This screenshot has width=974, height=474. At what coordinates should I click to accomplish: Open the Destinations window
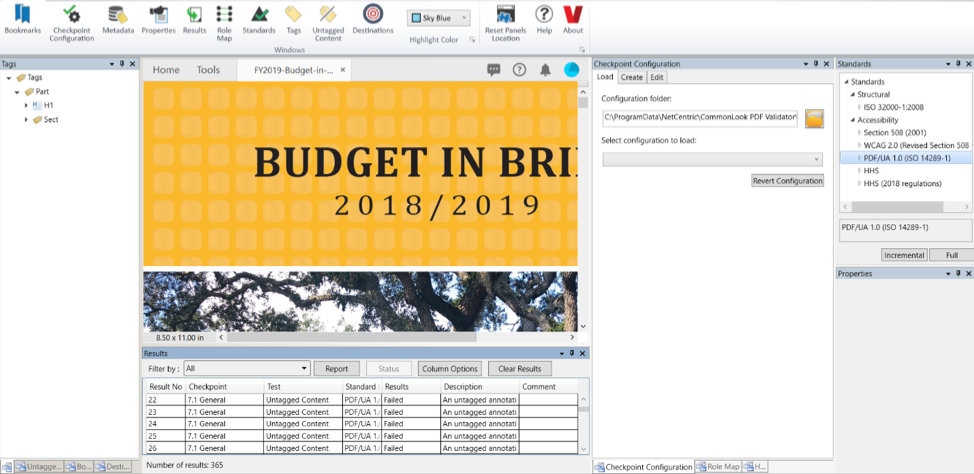[373, 19]
